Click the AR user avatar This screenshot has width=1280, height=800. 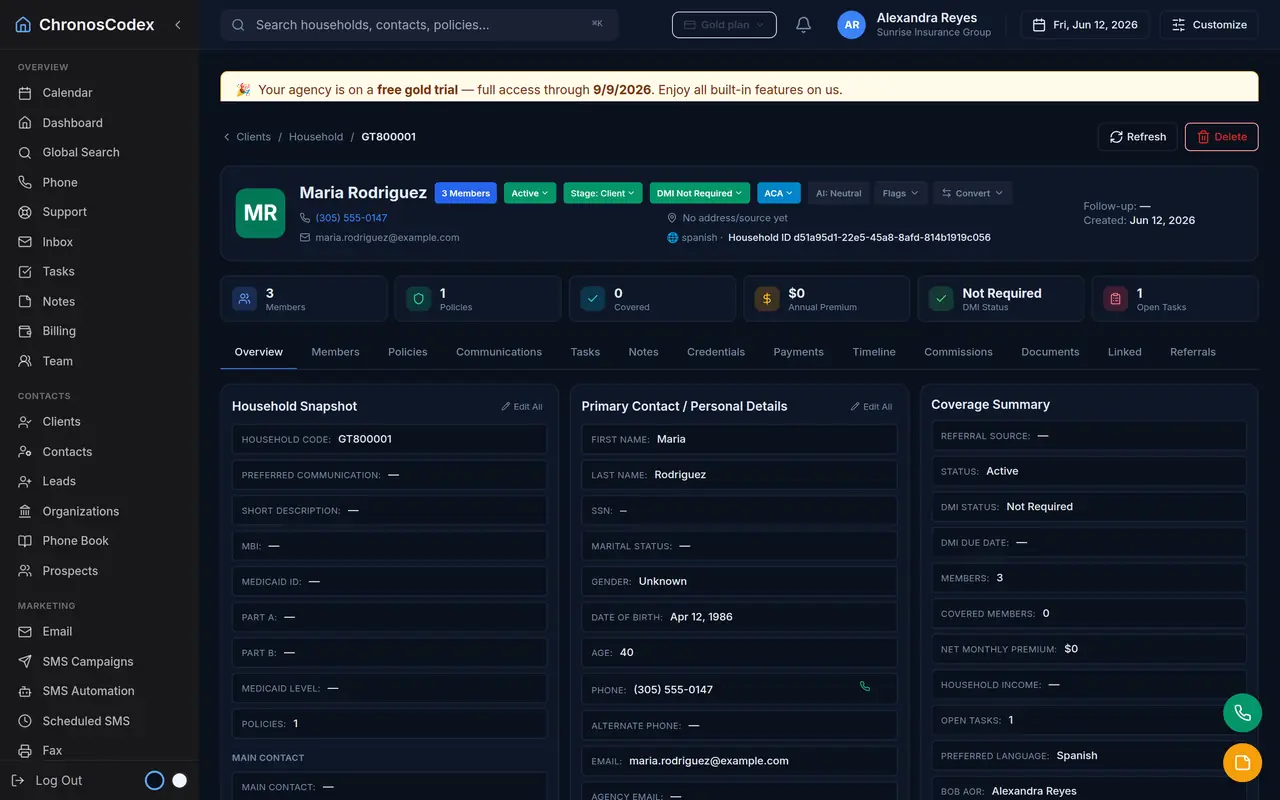point(851,25)
